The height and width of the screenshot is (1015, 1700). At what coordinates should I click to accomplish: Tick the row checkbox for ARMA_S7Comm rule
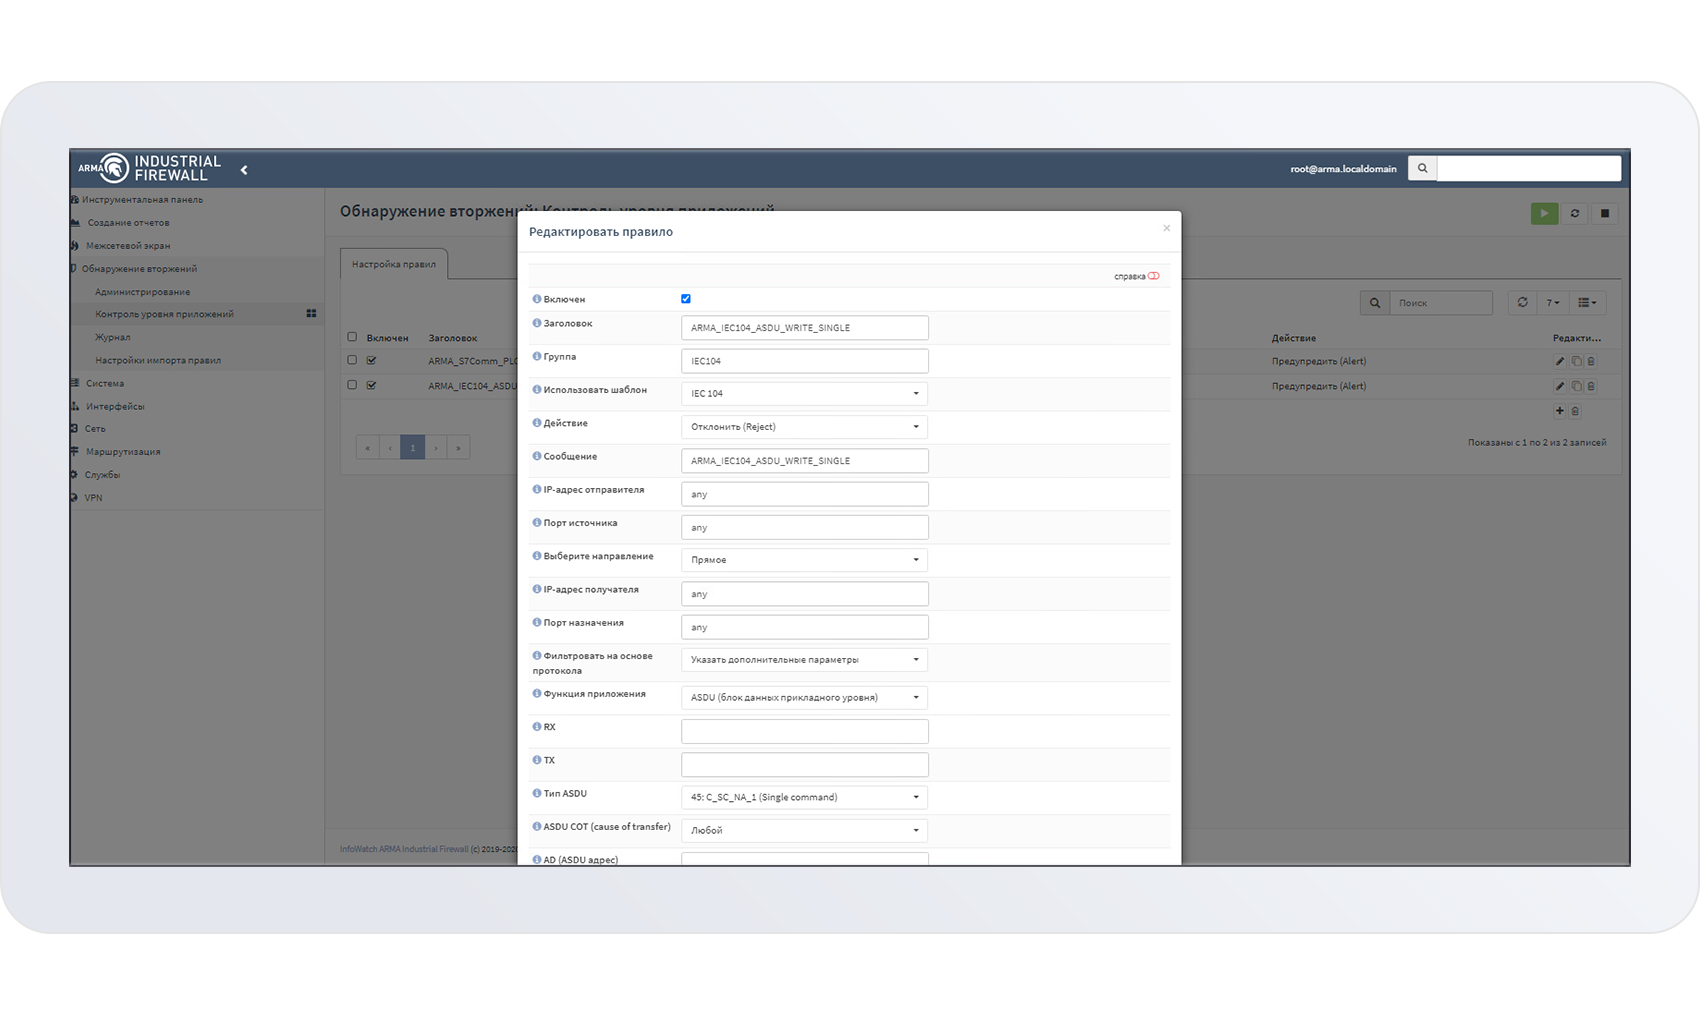(x=352, y=360)
